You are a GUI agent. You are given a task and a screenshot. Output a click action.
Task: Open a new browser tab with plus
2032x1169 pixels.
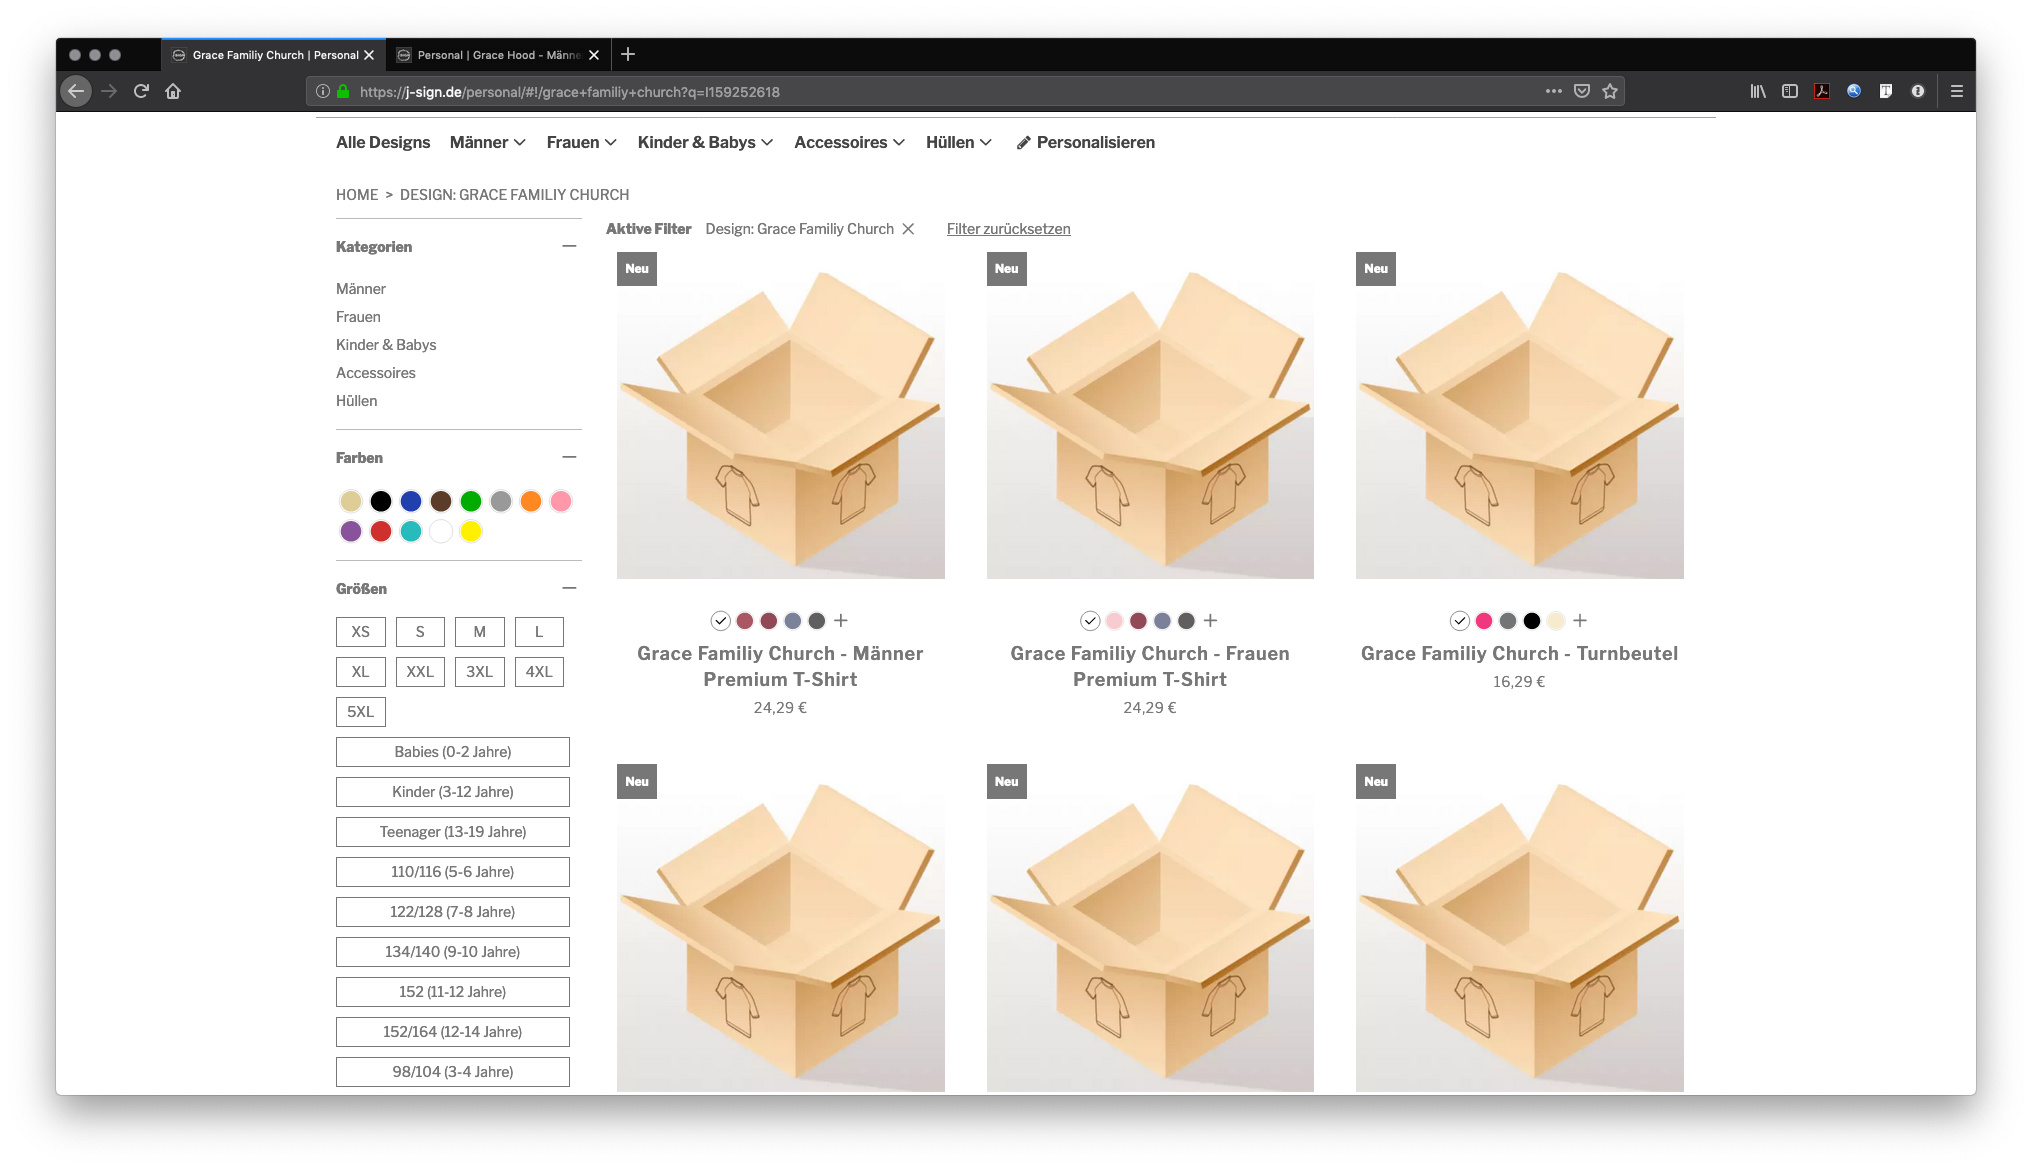pos(628,54)
